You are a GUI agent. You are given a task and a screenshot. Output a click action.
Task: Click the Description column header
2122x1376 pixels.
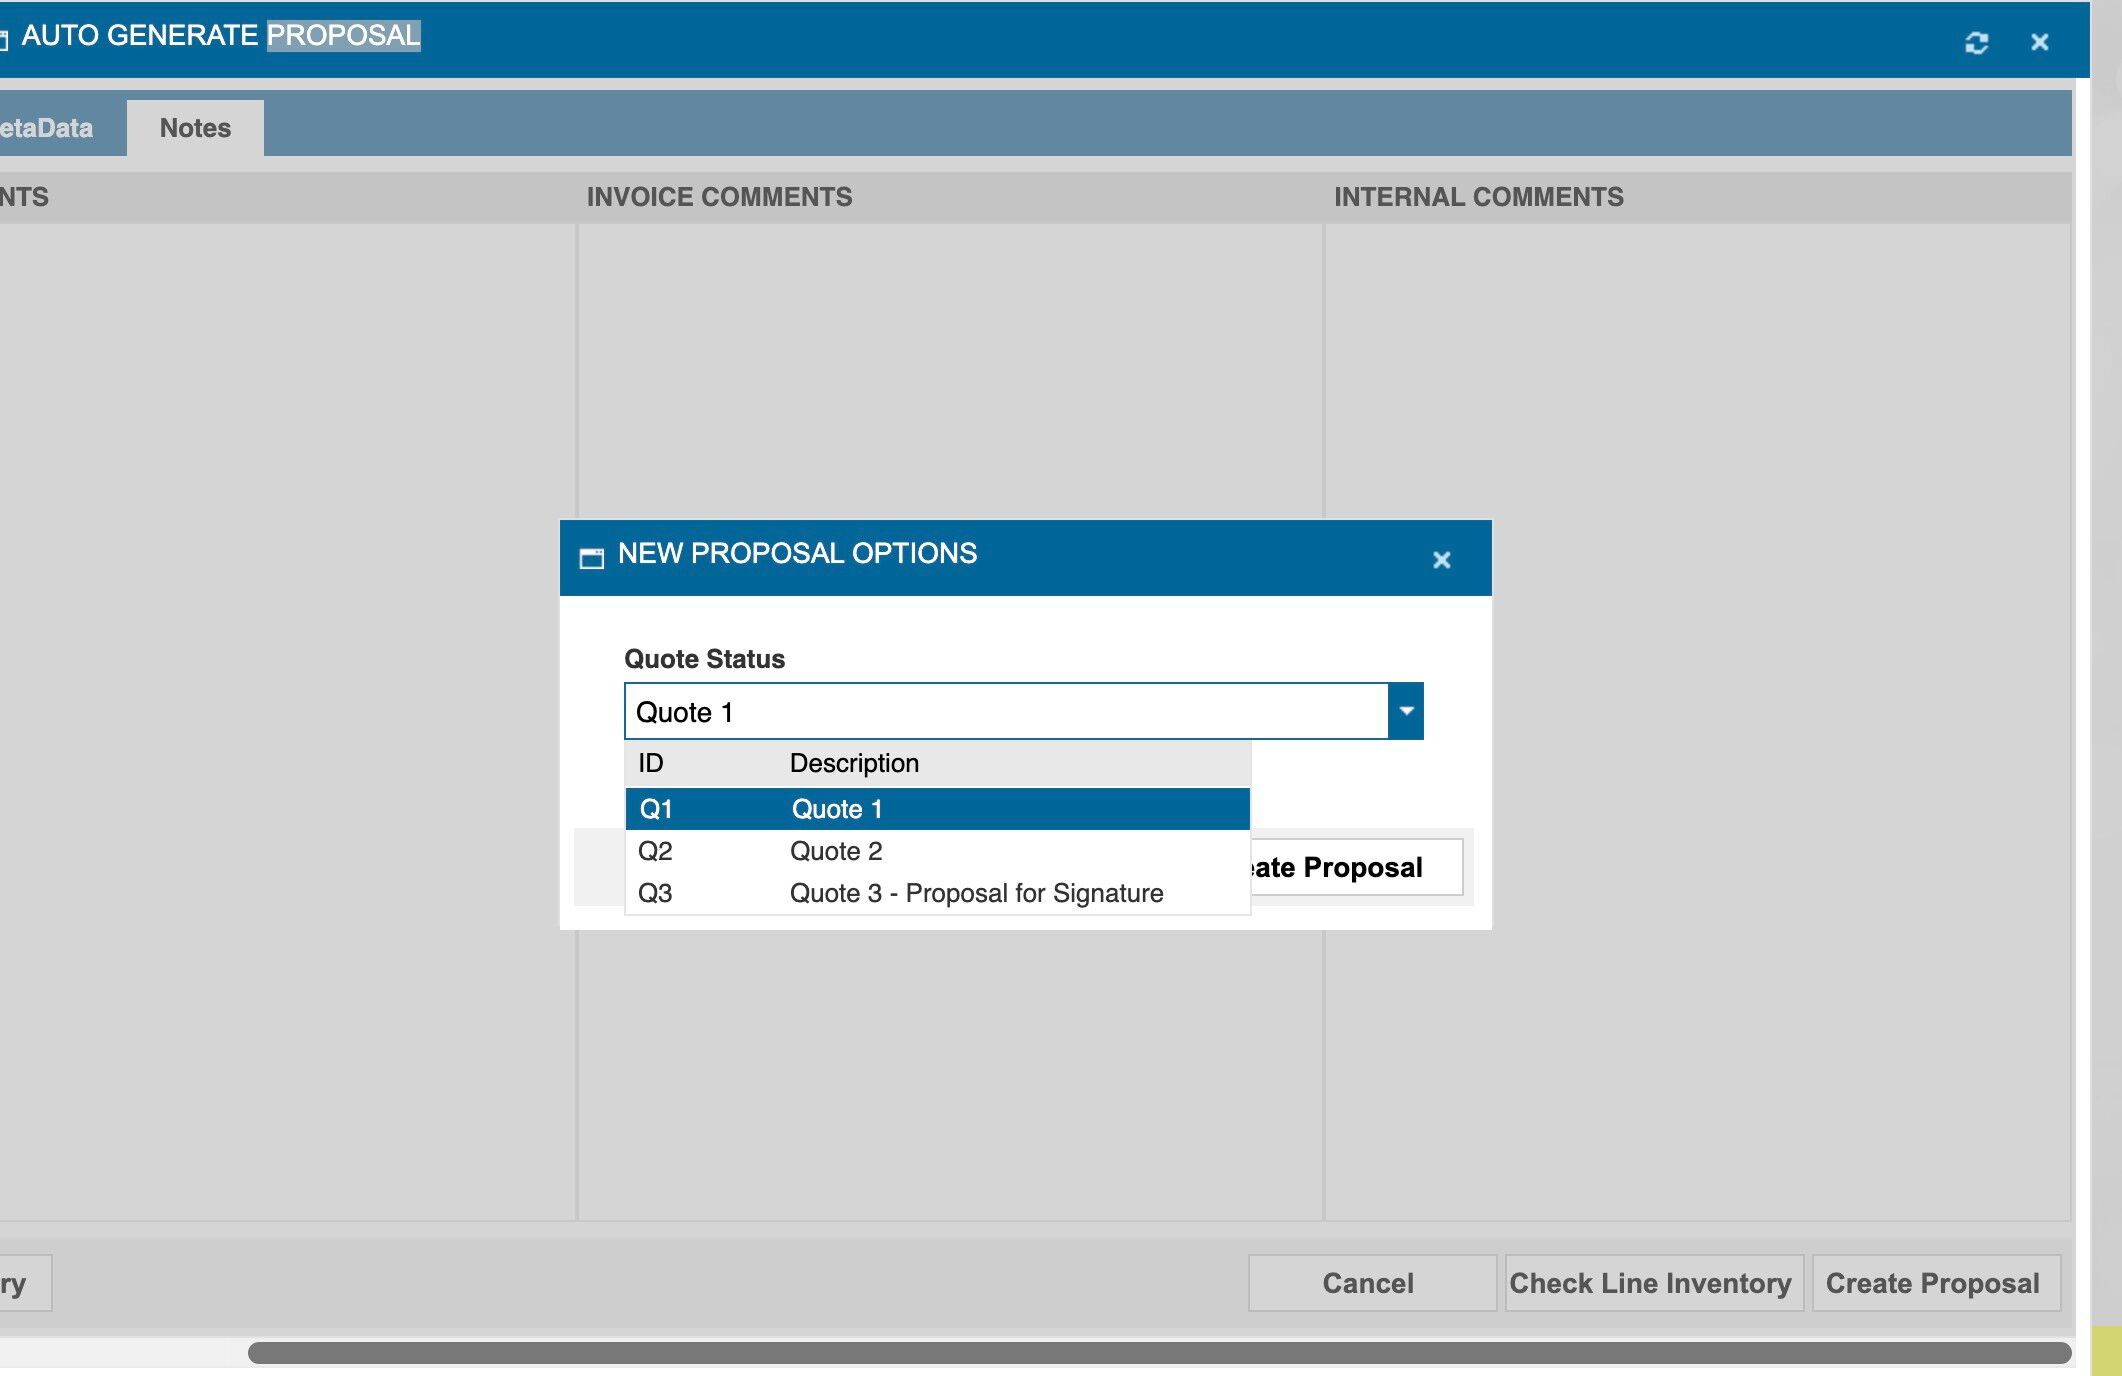pos(854,763)
